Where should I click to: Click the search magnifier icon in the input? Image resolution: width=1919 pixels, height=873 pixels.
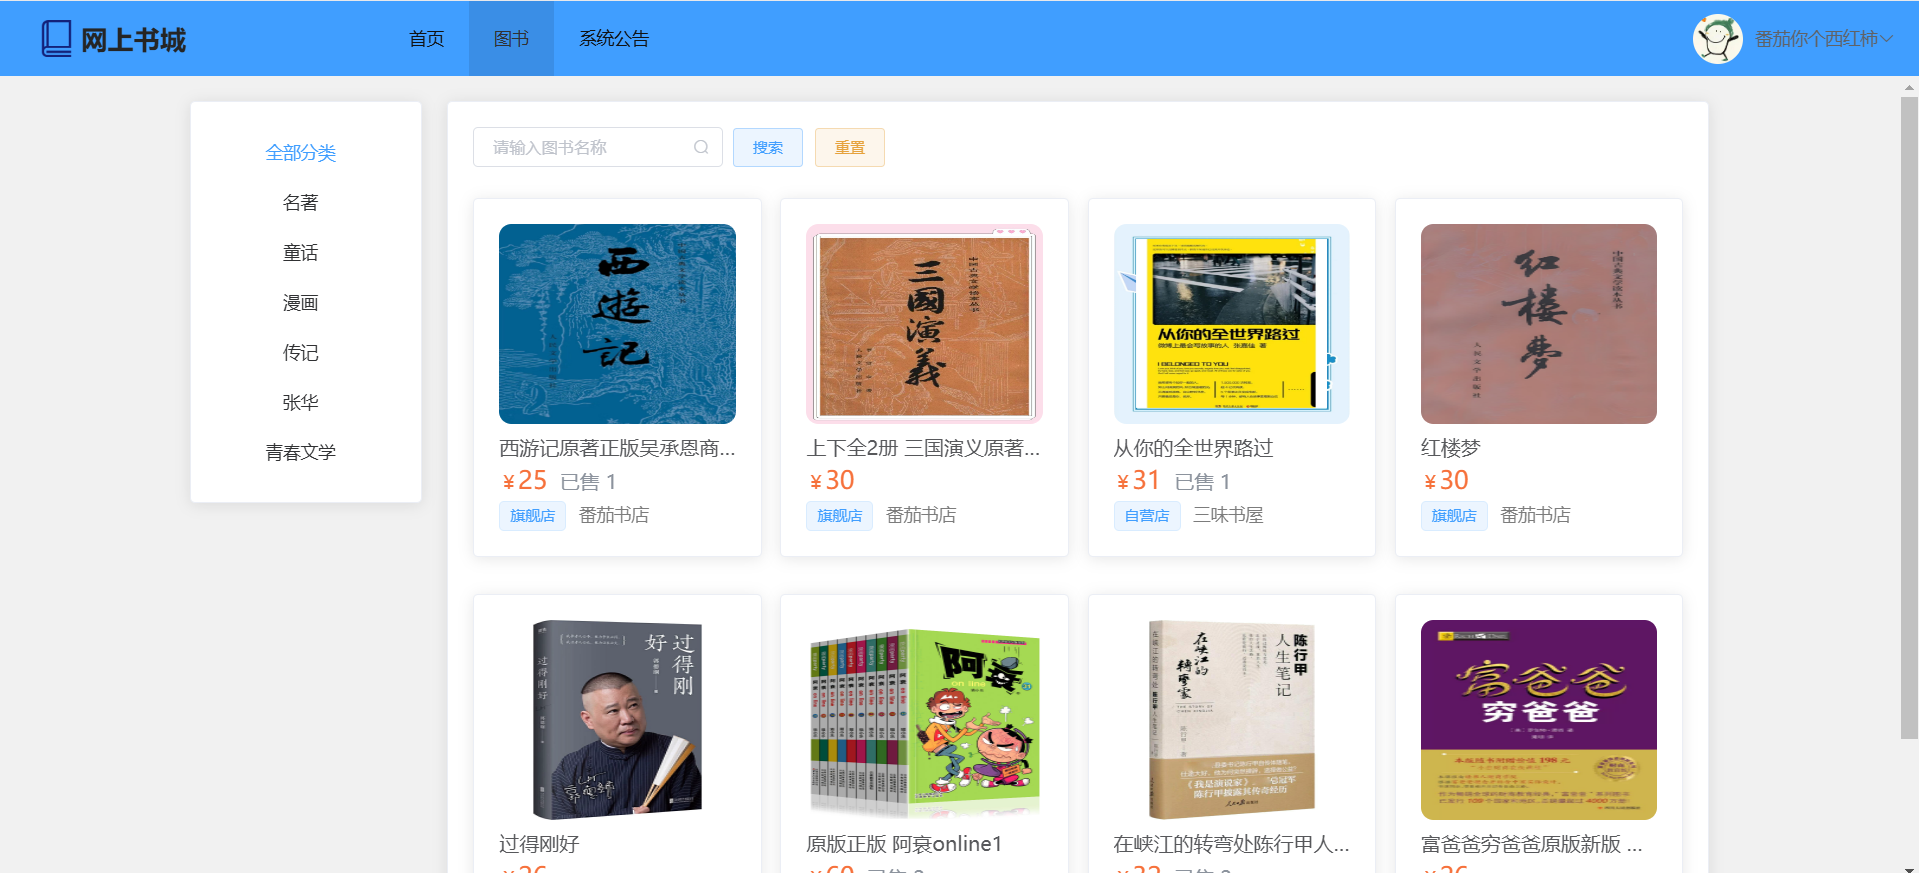pyautogui.click(x=701, y=147)
